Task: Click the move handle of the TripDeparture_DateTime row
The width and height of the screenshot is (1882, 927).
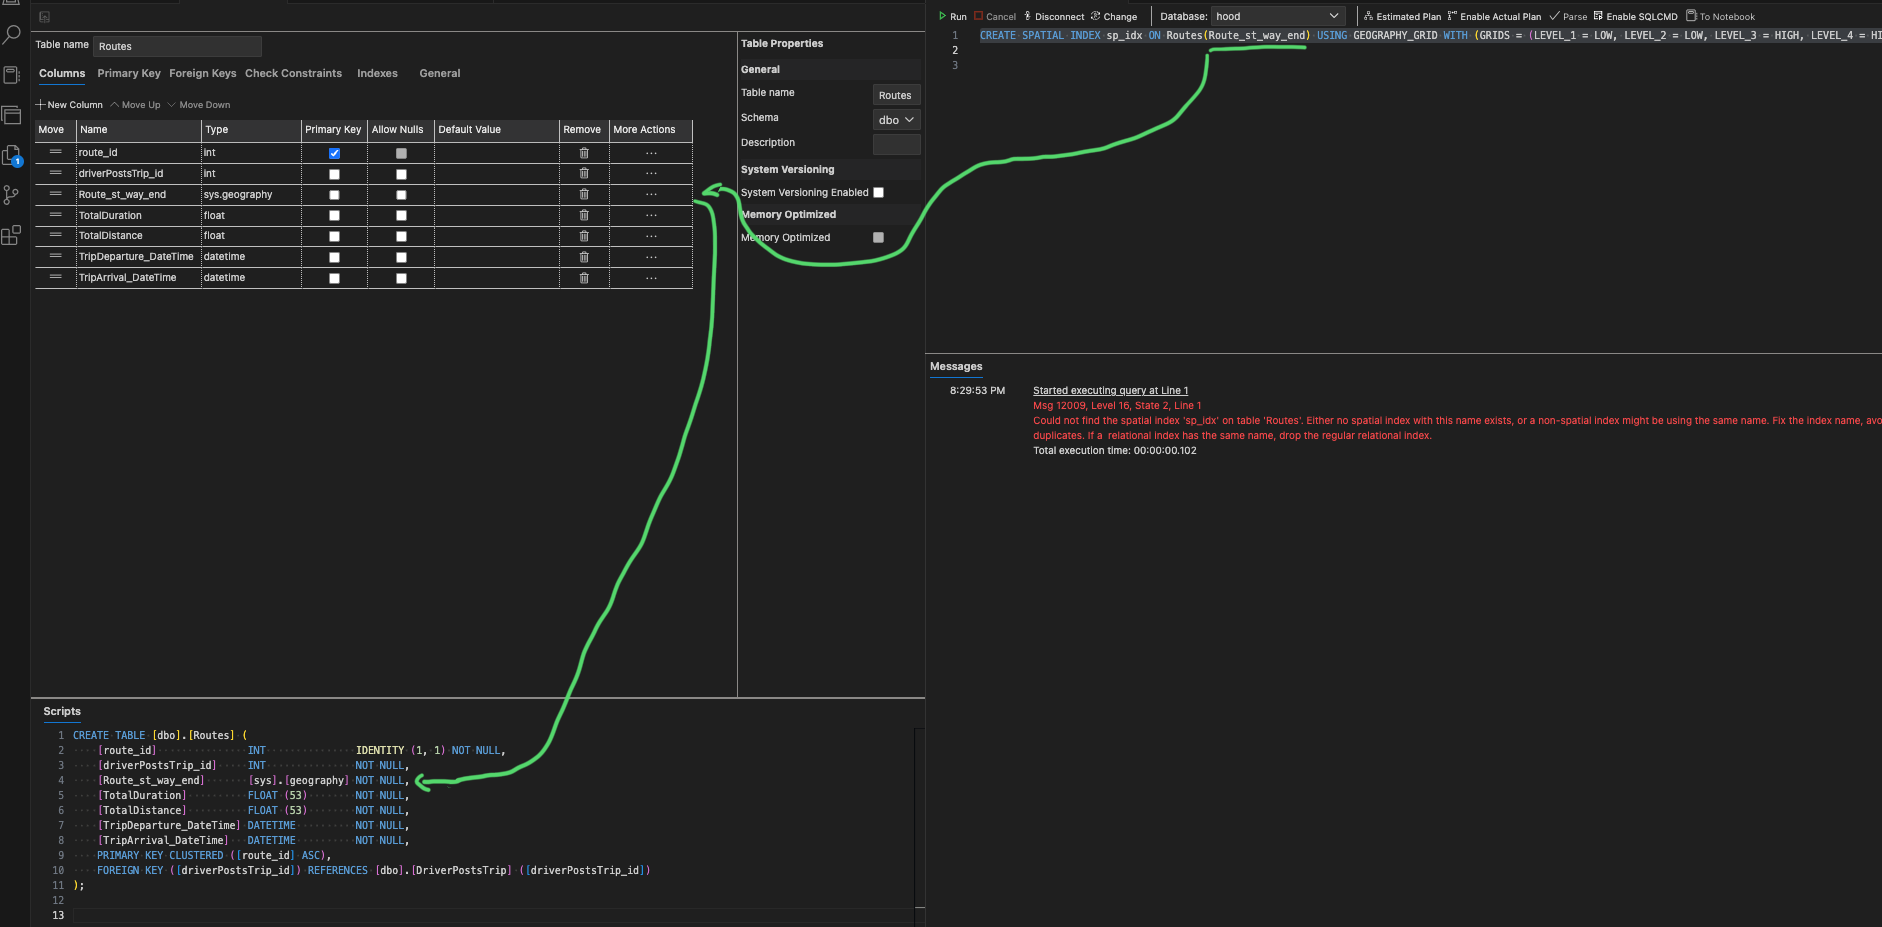Action: (x=55, y=256)
